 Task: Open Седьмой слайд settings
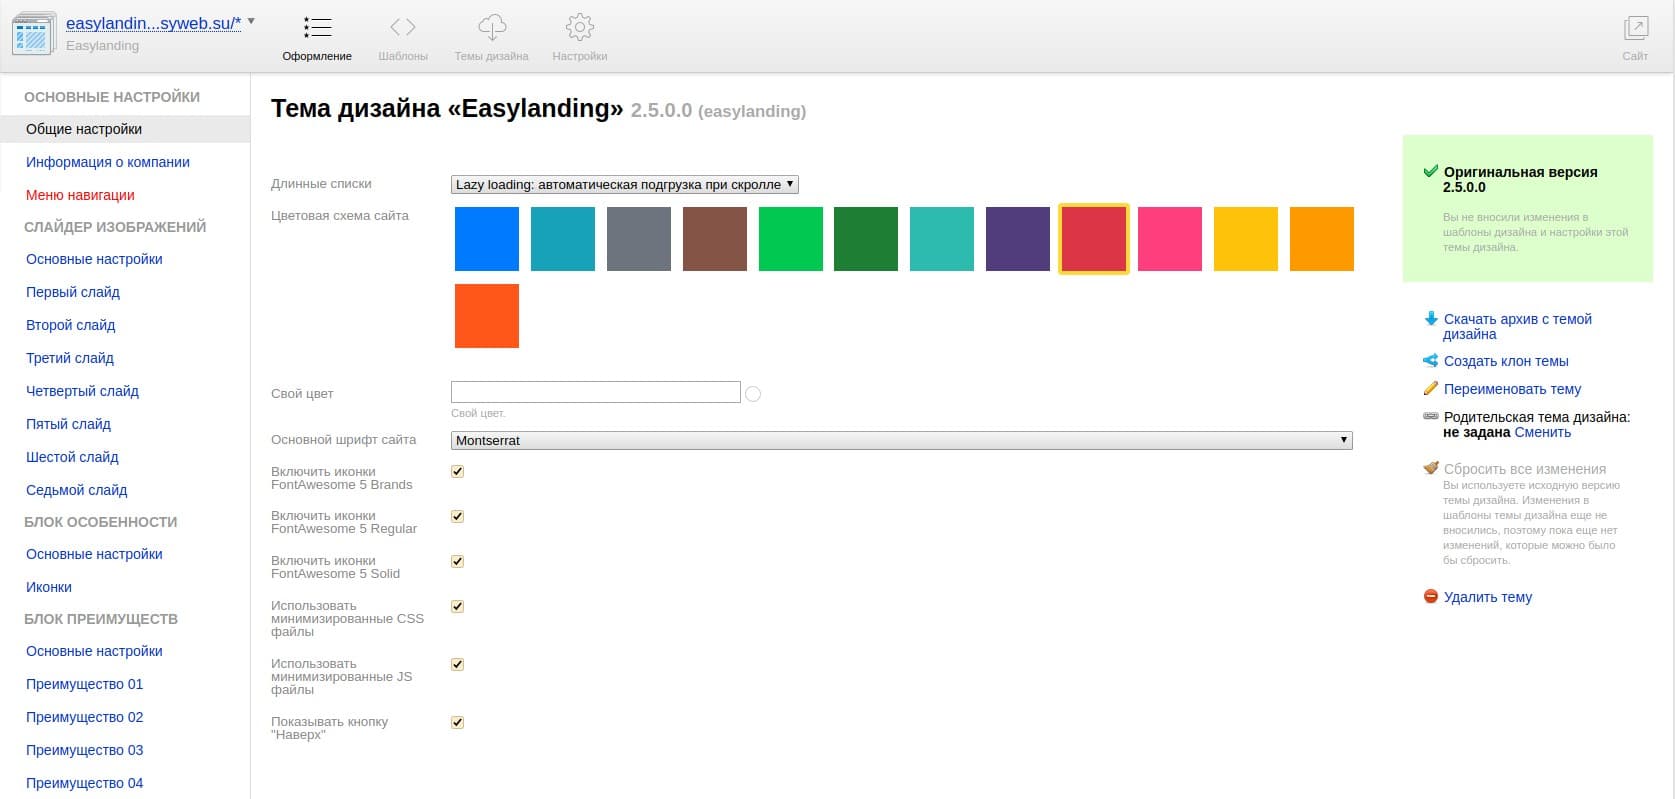pos(77,490)
